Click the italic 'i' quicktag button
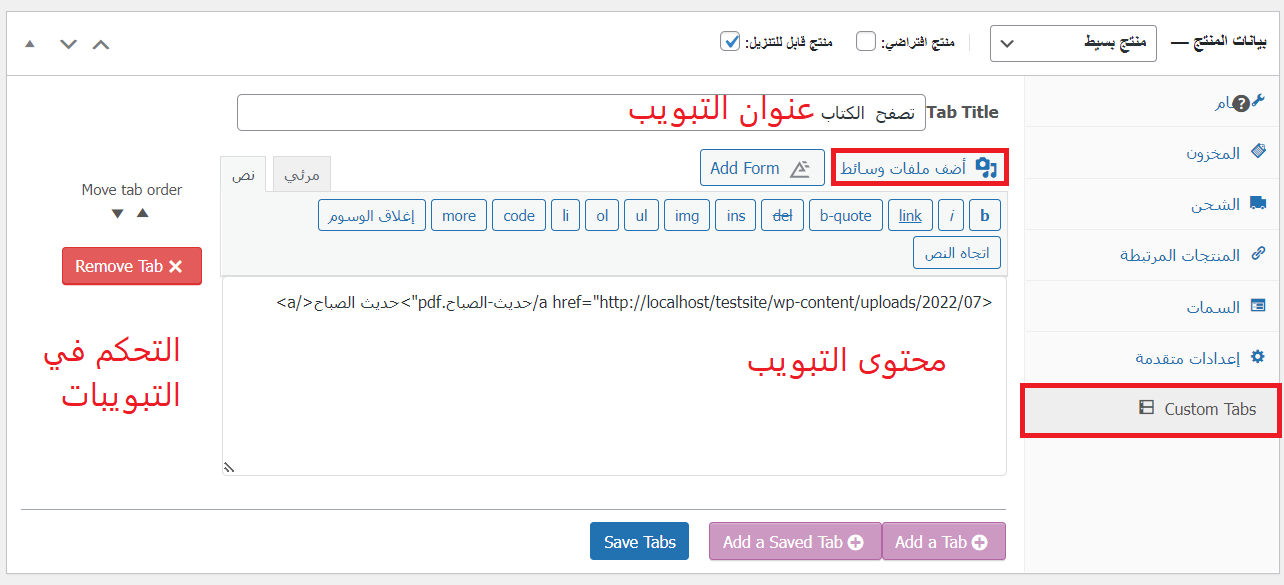The image size is (1284, 585). tap(952, 215)
